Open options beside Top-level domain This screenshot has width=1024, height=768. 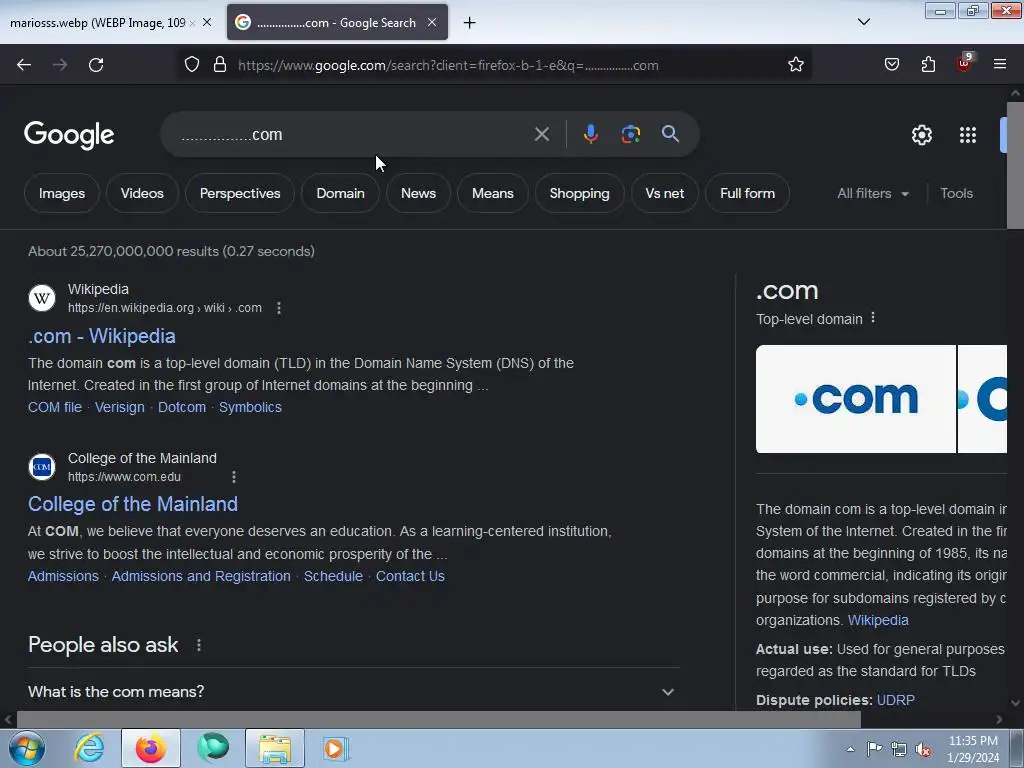(x=873, y=318)
